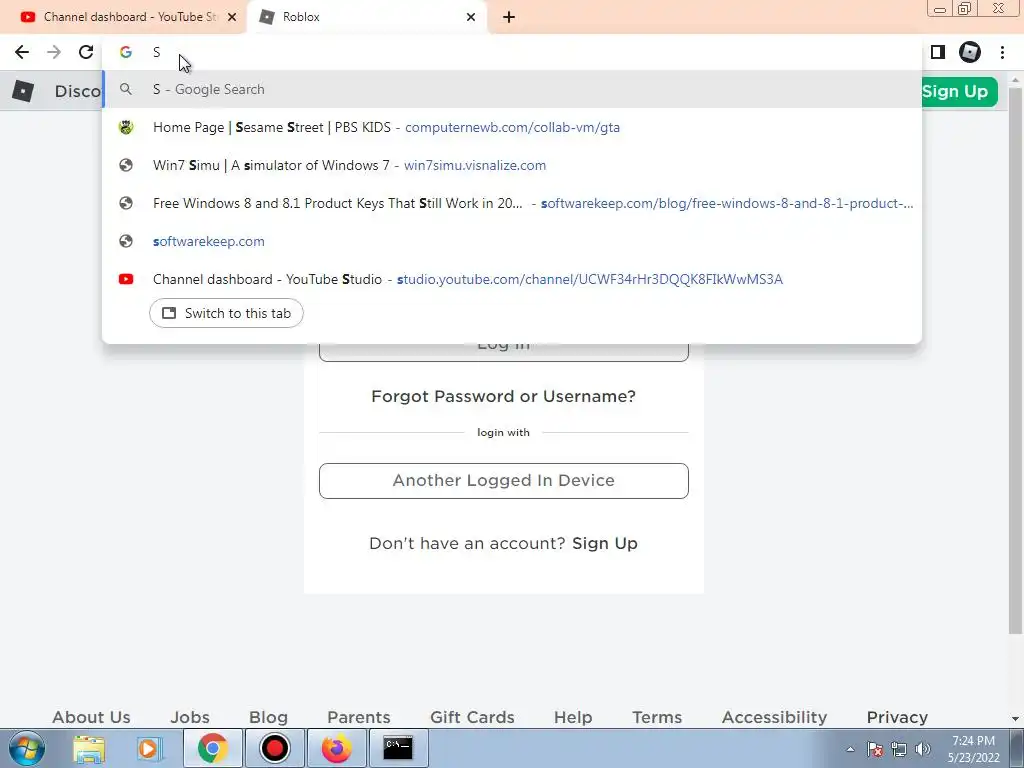Open Windows Explorer from the taskbar
1024x768 pixels.
pos(88,748)
